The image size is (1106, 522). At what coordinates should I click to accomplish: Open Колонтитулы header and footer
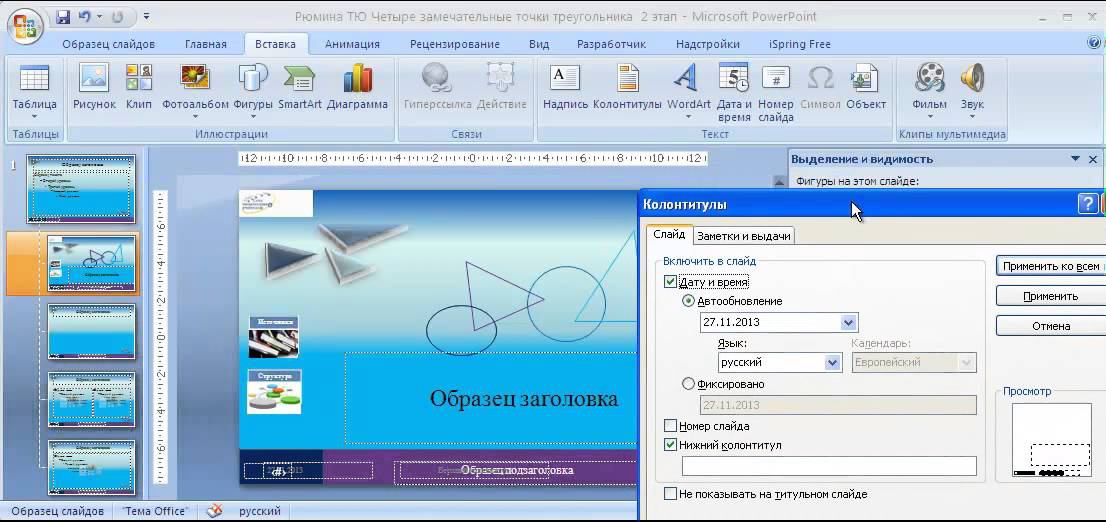pos(627,87)
